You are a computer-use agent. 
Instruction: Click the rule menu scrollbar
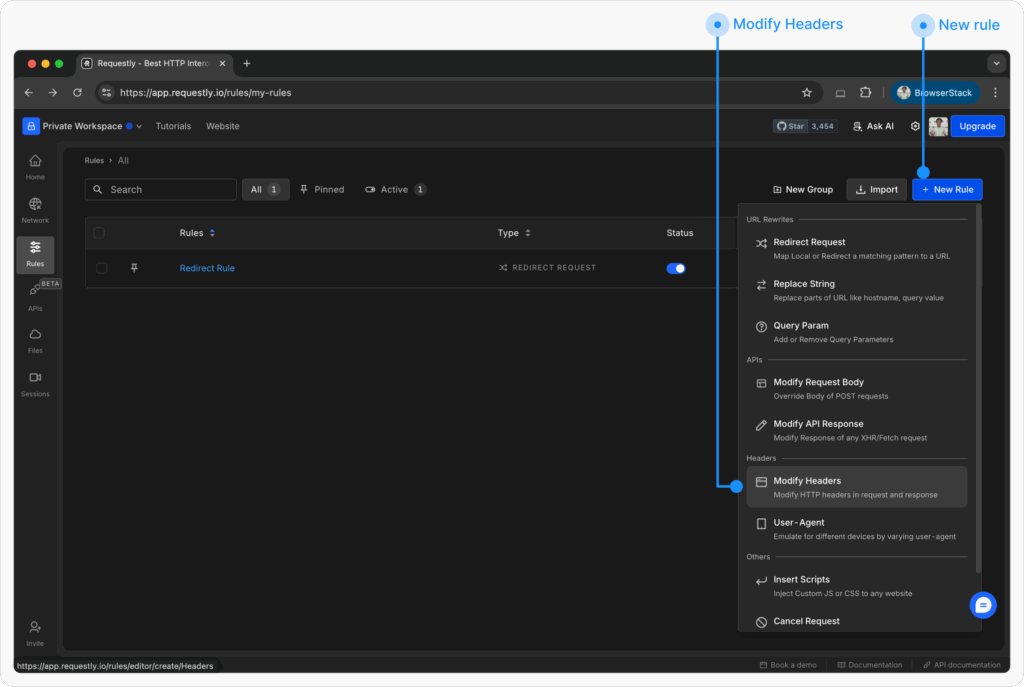click(978, 389)
